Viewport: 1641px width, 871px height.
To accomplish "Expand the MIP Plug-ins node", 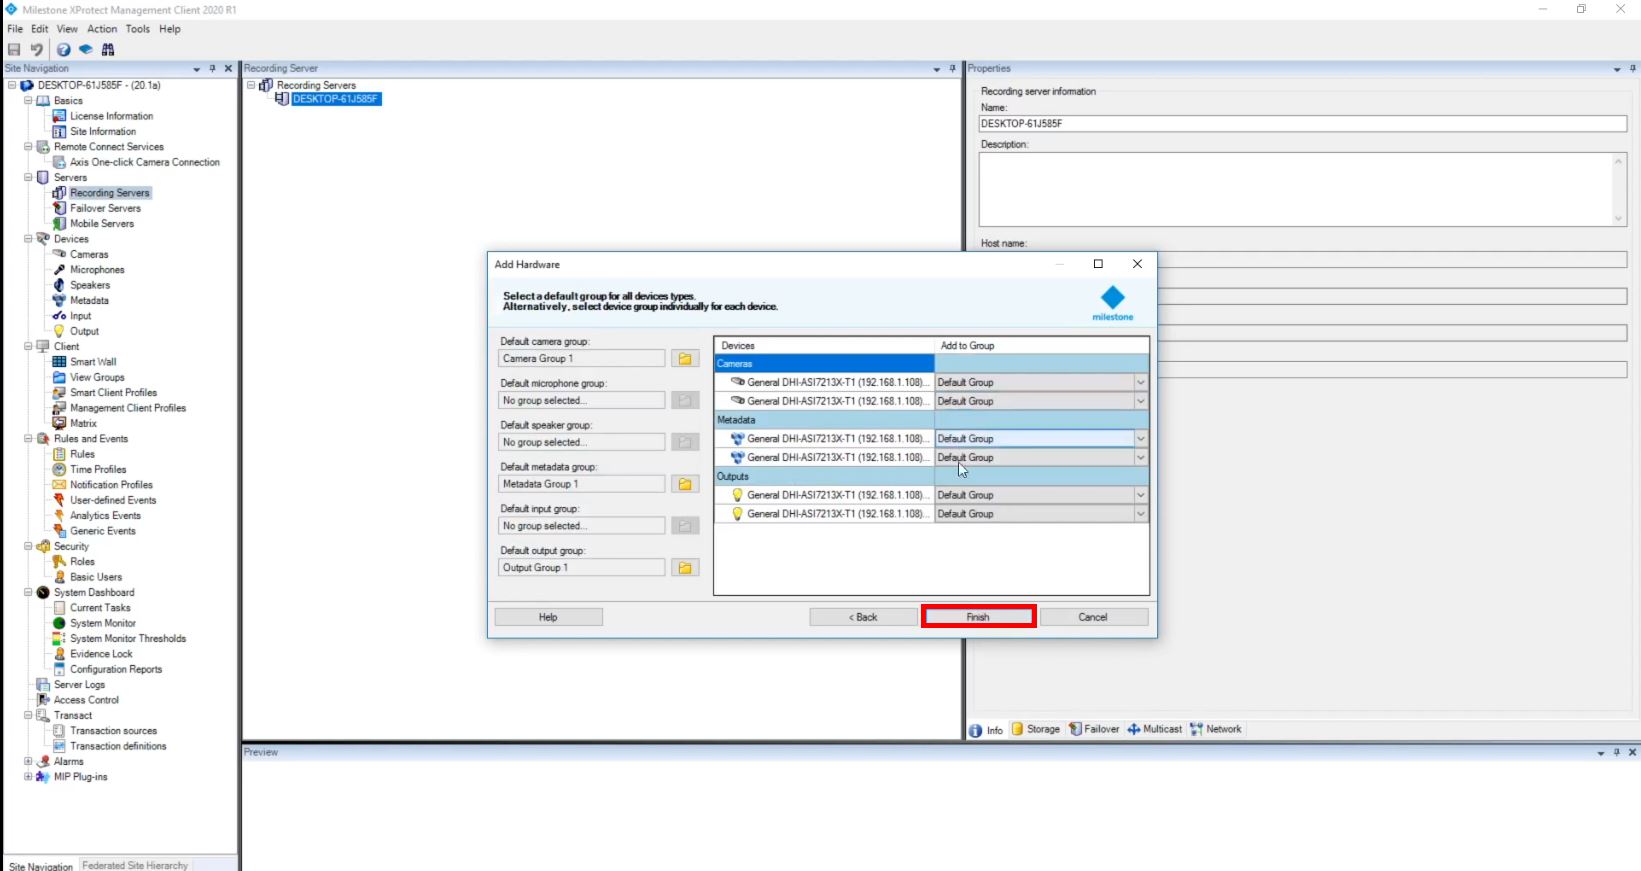I will point(28,777).
